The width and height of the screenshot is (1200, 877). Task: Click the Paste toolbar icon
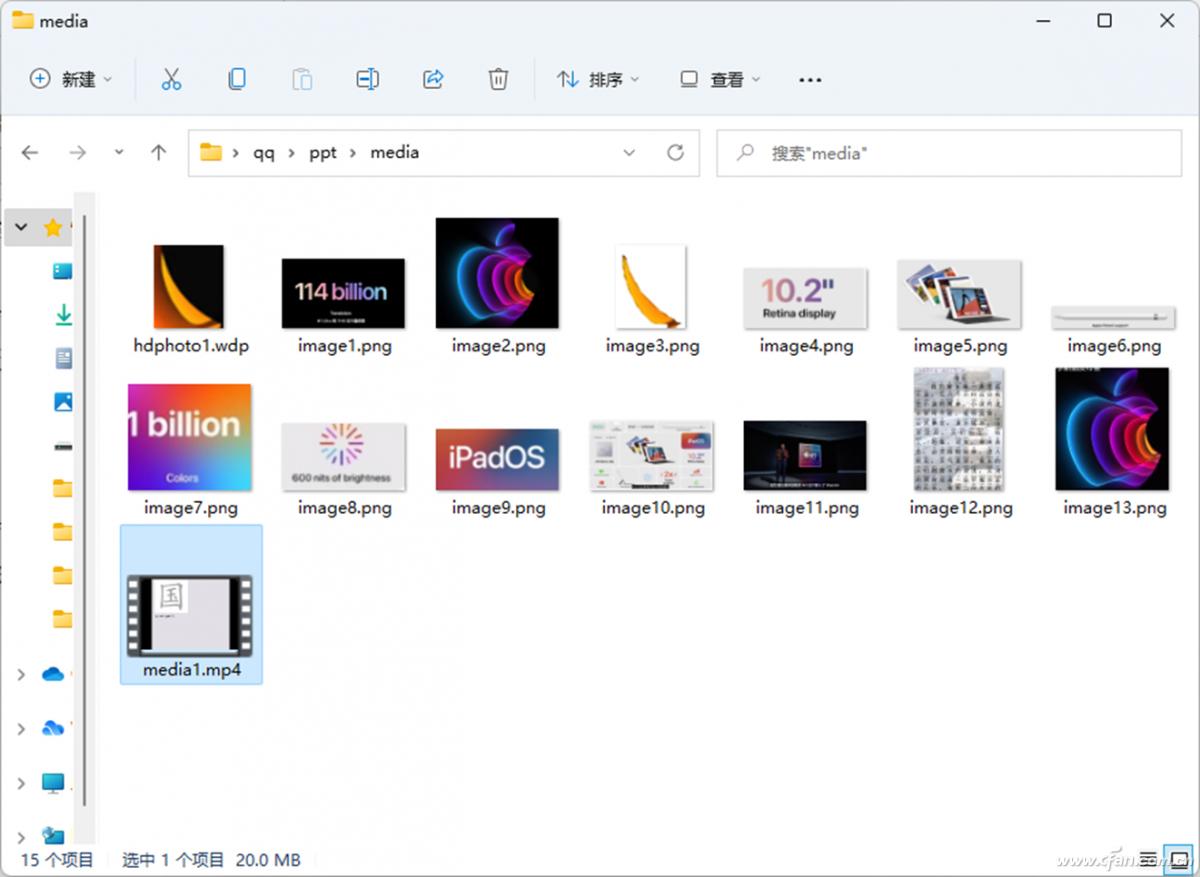tap(302, 79)
